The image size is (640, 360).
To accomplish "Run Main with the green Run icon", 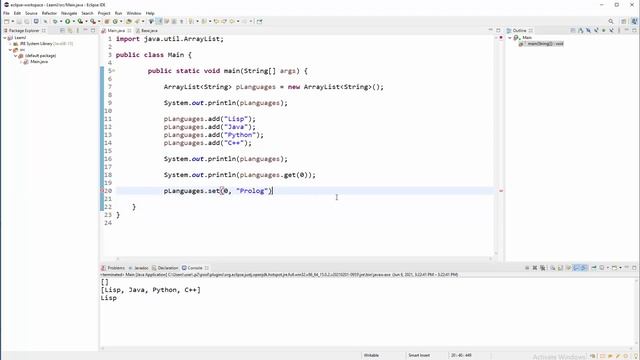I will pyautogui.click(x=67, y=21).
